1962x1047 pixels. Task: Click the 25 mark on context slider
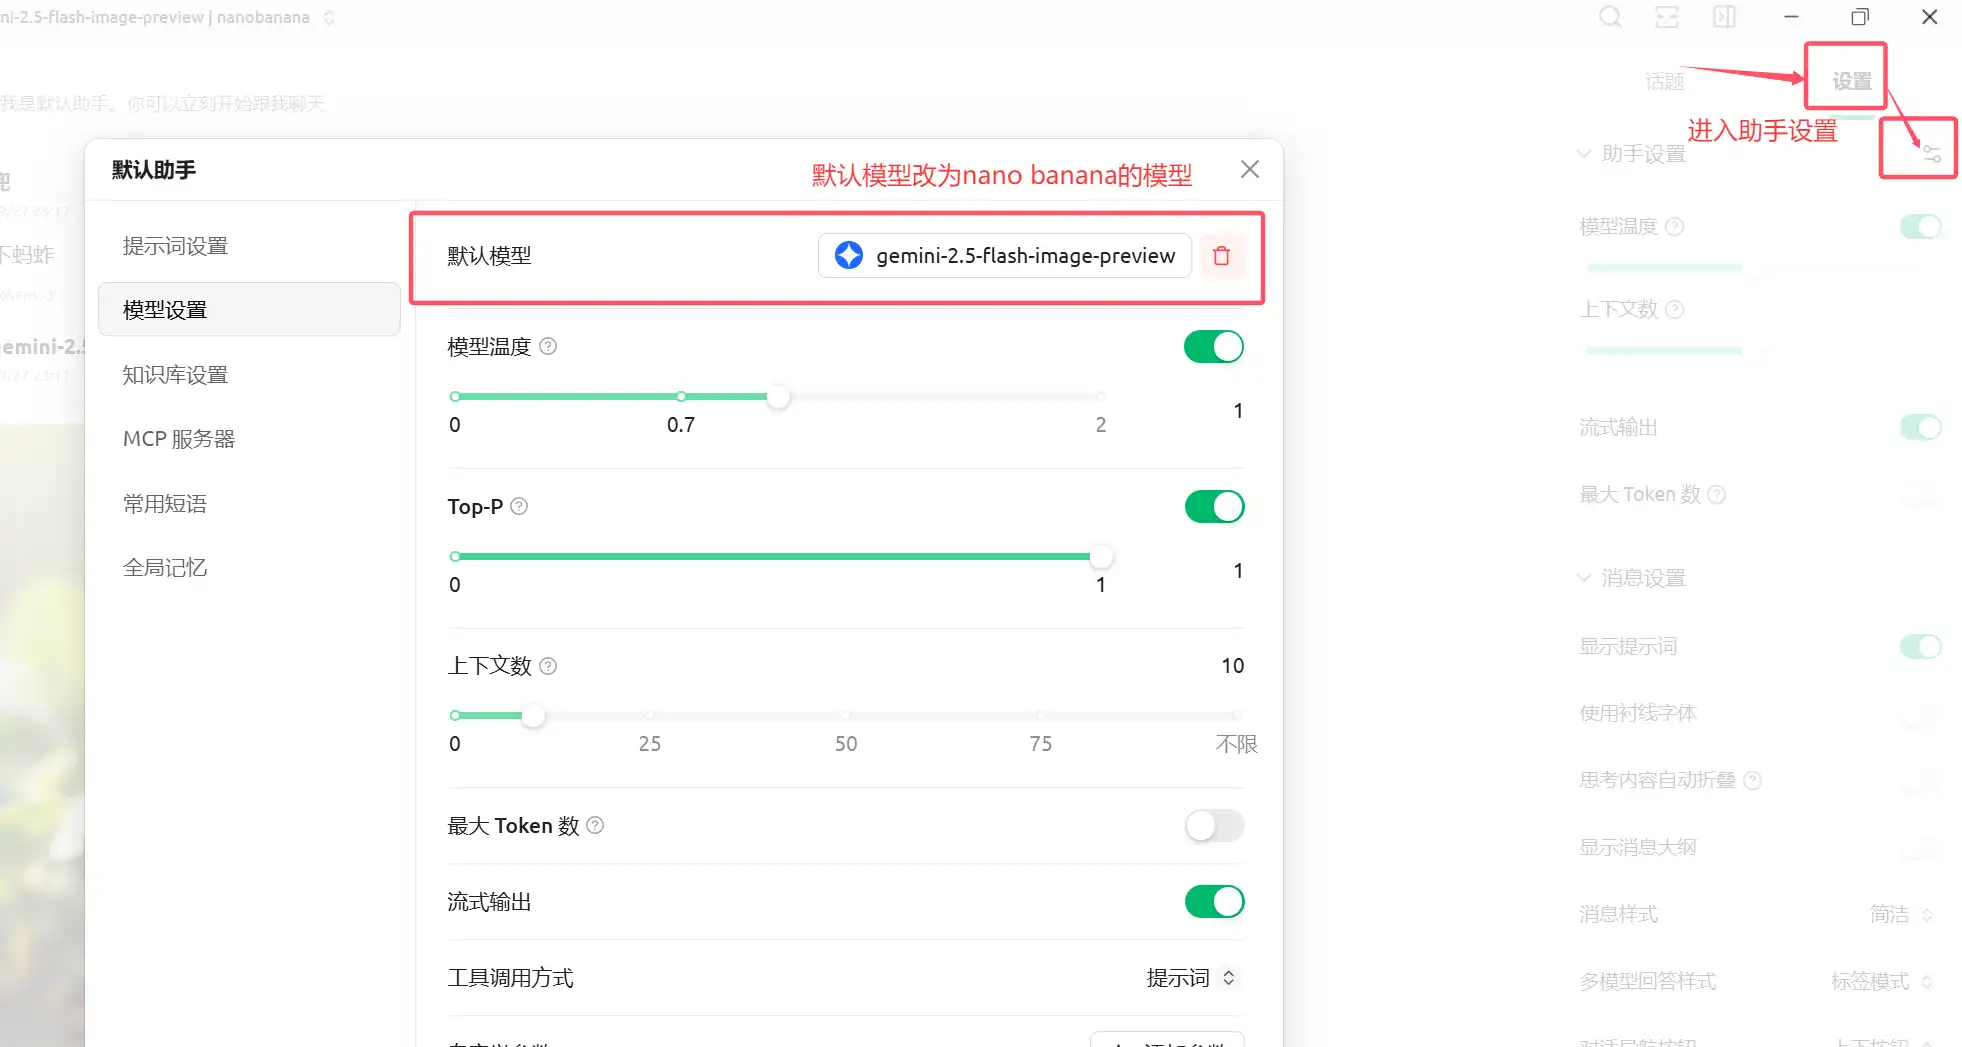coord(650,744)
